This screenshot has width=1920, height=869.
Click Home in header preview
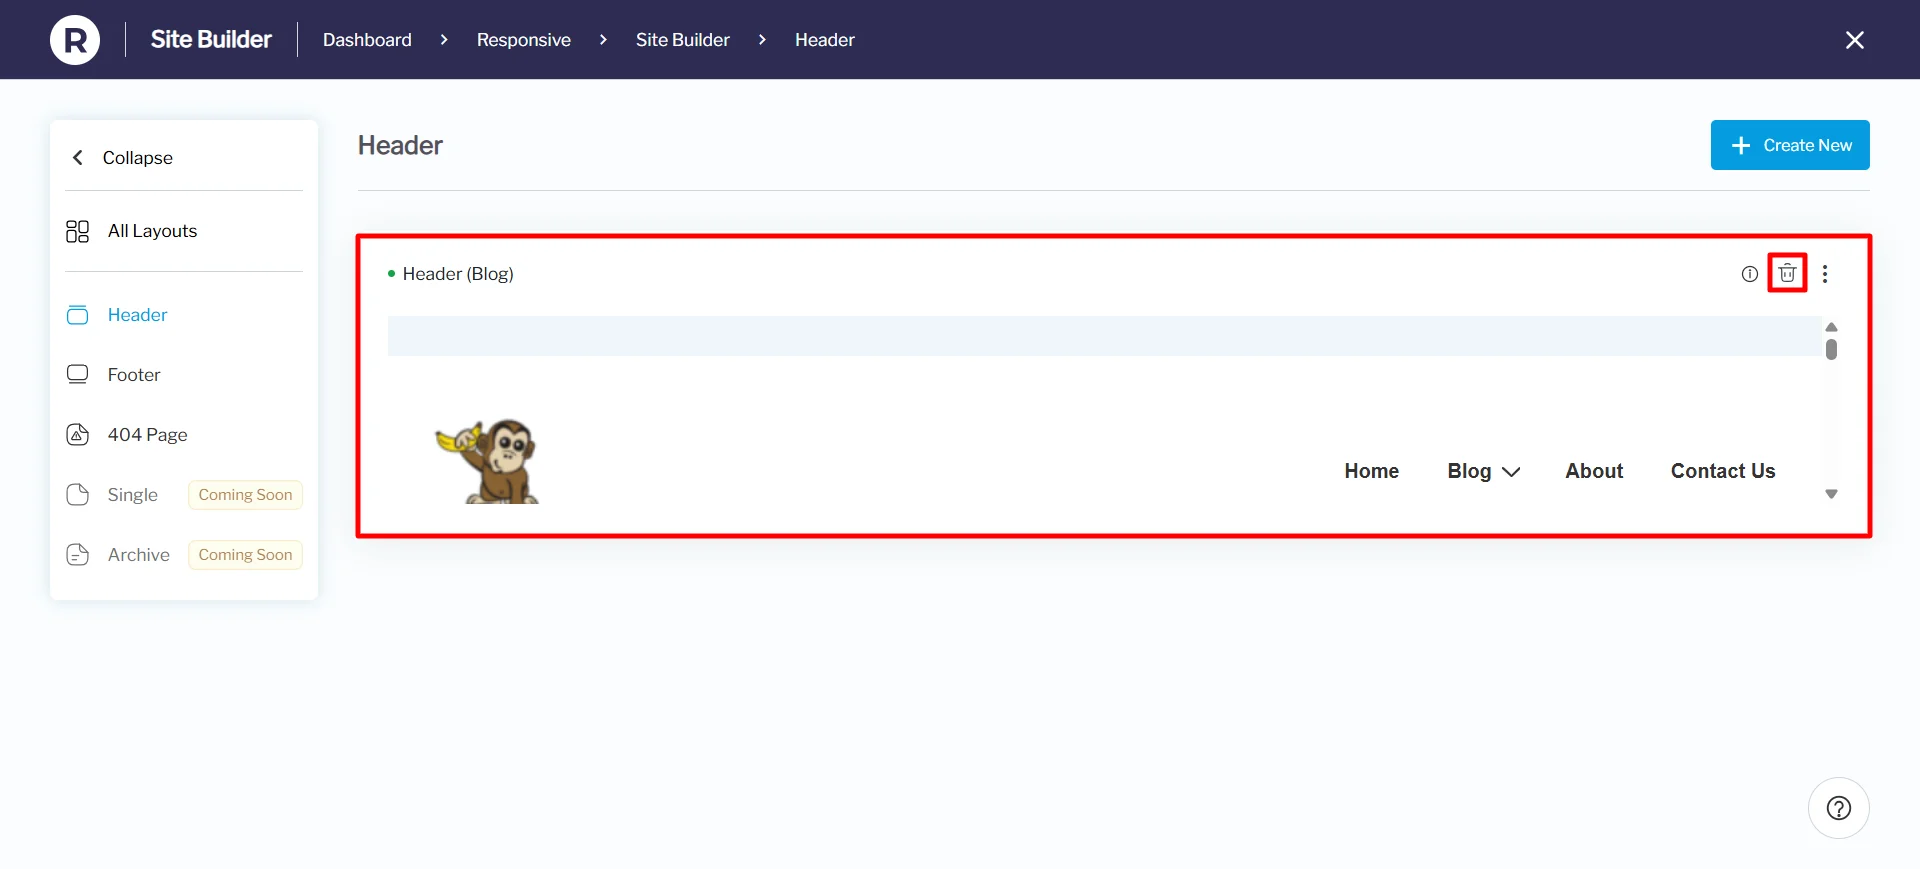pos(1371,471)
